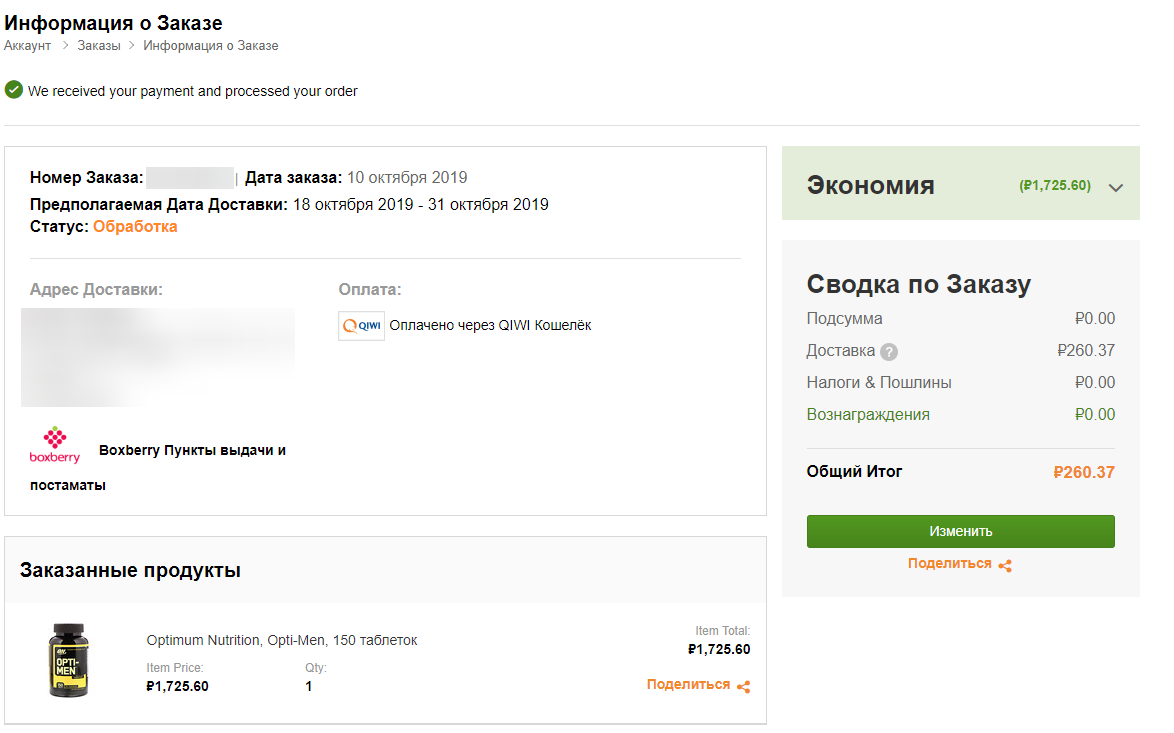Click the payment received confirmation message

[192, 91]
